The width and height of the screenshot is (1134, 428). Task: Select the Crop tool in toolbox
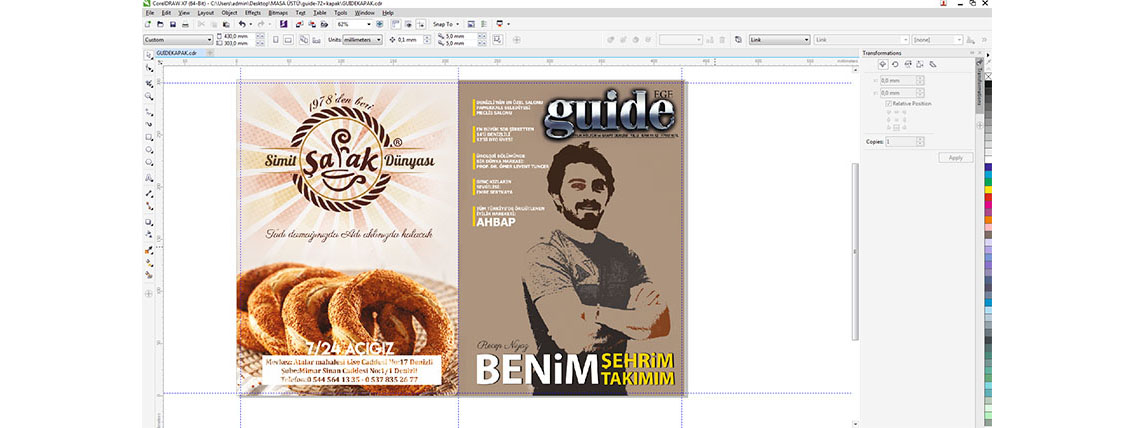pyautogui.click(x=149, y=84)
